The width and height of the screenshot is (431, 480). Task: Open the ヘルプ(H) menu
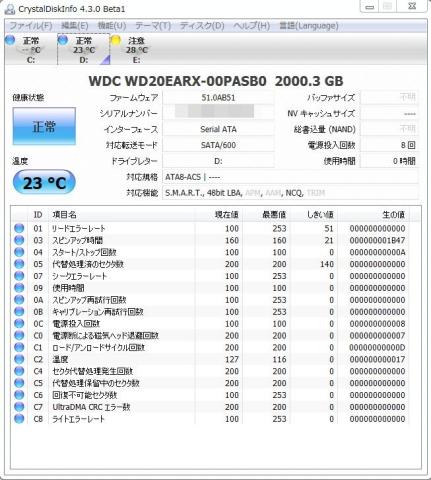[251, 26]
